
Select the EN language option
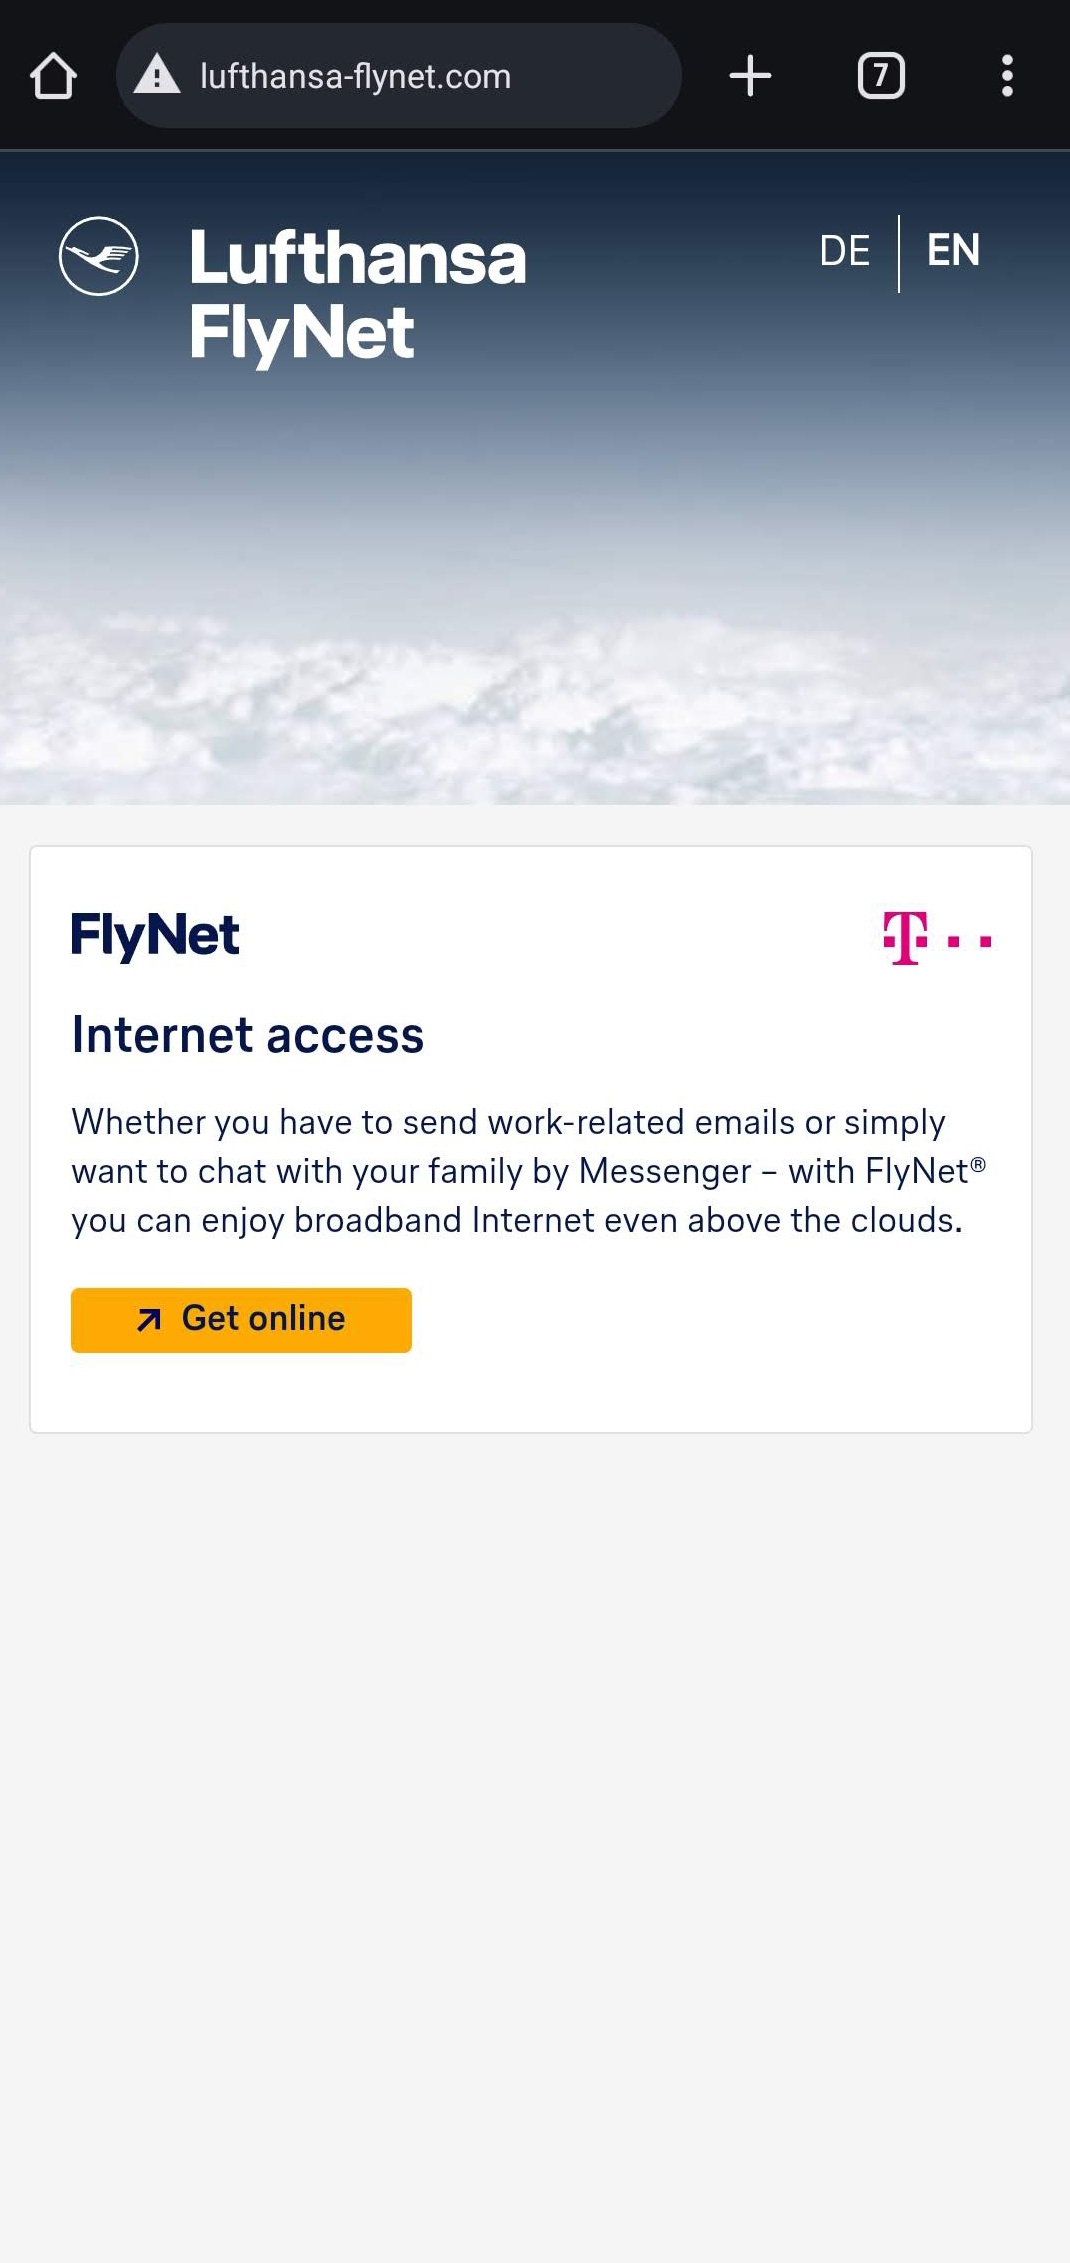coord(953,251)
